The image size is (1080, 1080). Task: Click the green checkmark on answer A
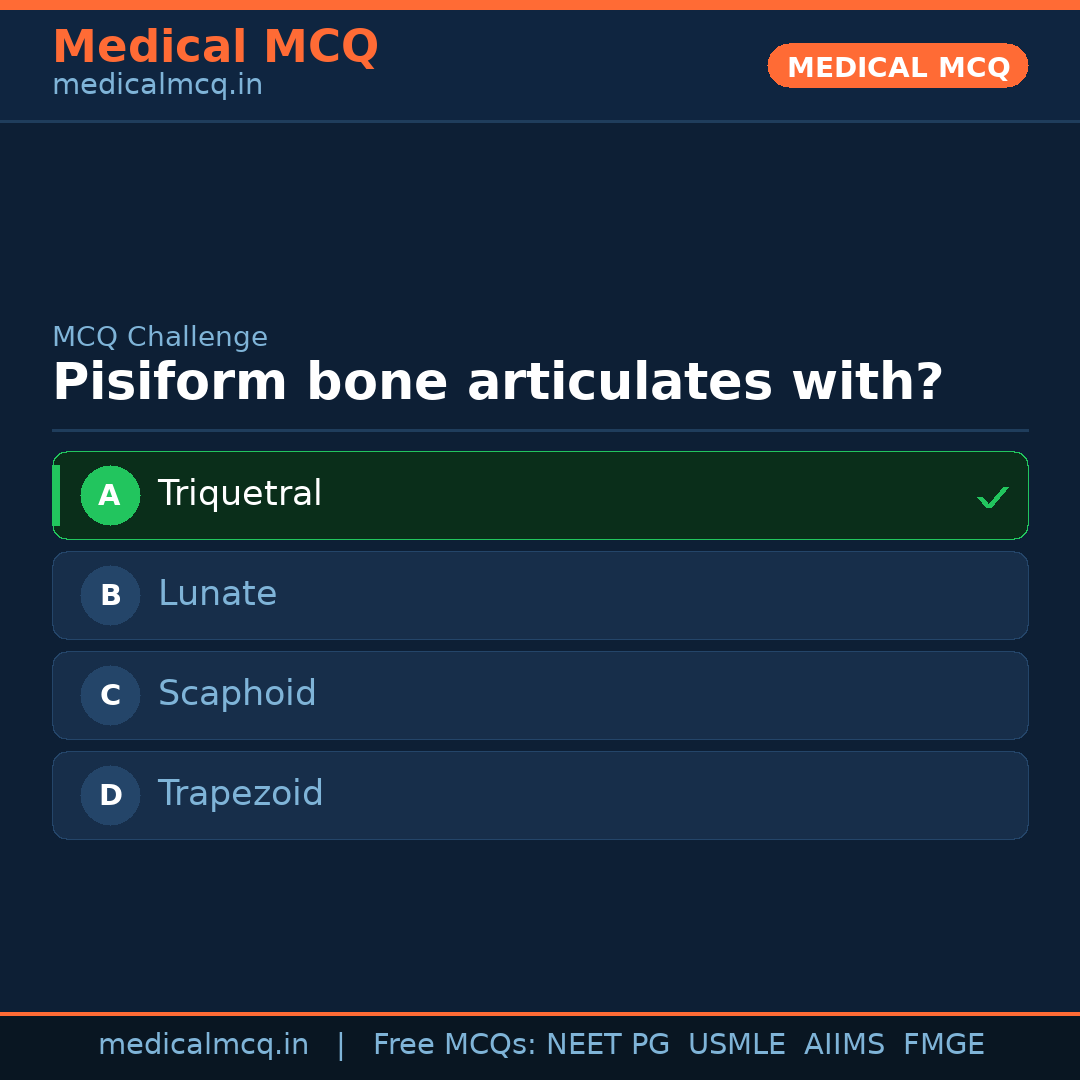coord(992,495)
